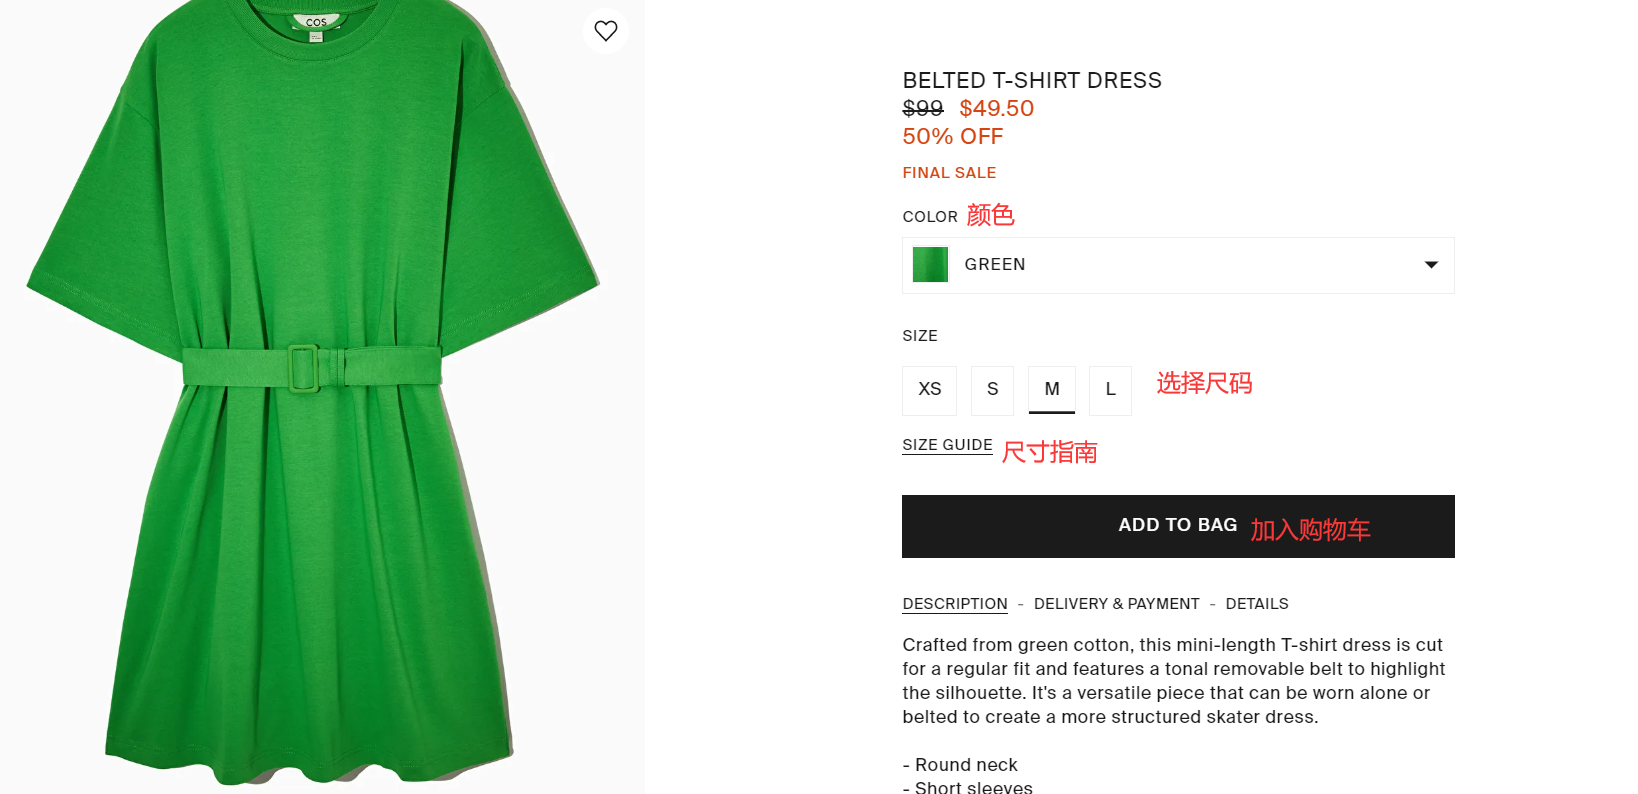Add the dress to wishlist with heart icon
Viewport: 1638px width, 794px height.
click(606, 31)
